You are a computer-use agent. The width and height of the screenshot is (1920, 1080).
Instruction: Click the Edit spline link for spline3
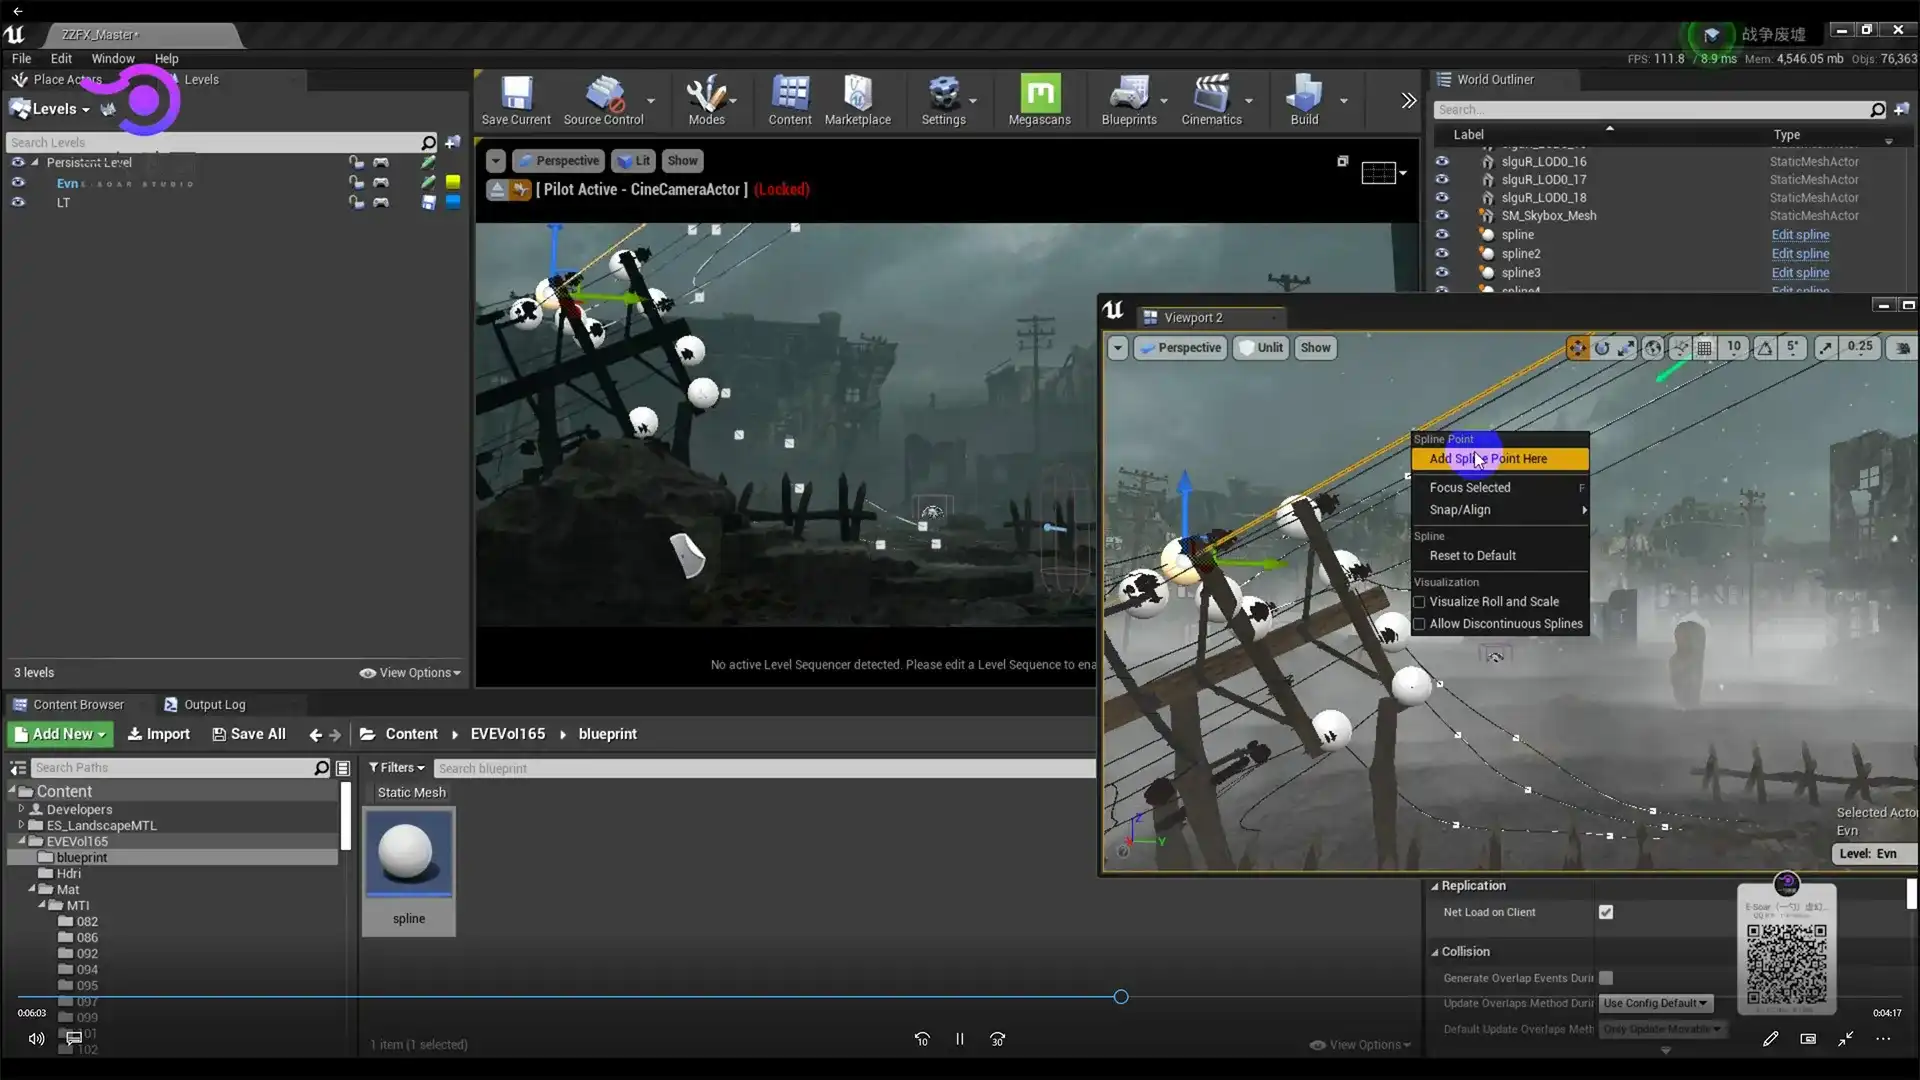(x=1800, y=272)
